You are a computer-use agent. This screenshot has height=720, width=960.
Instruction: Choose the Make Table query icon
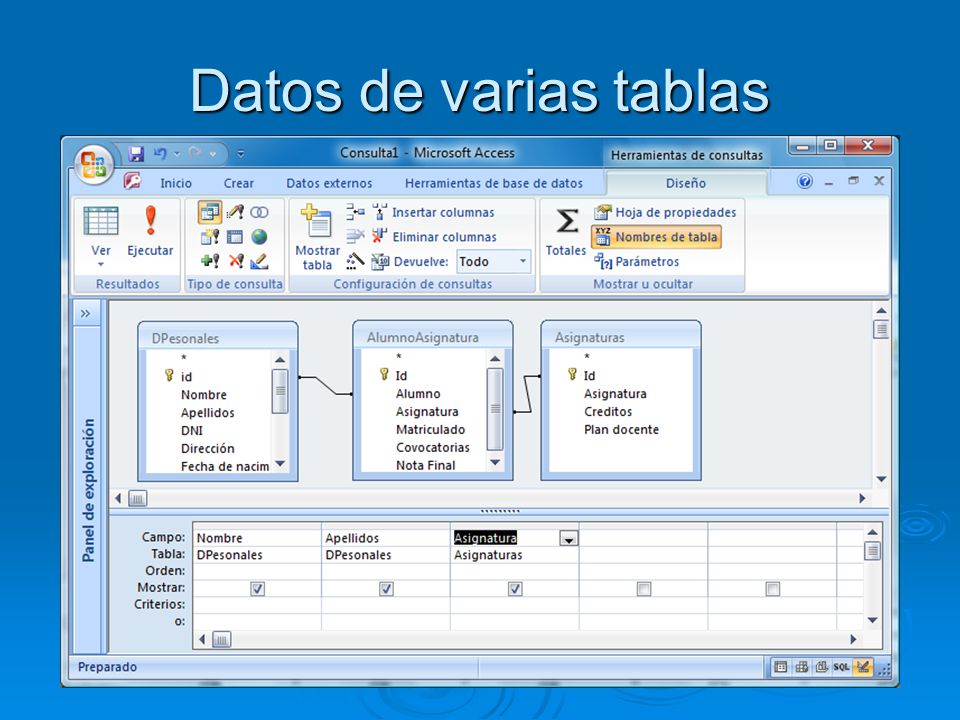click(x=210, y=237)
